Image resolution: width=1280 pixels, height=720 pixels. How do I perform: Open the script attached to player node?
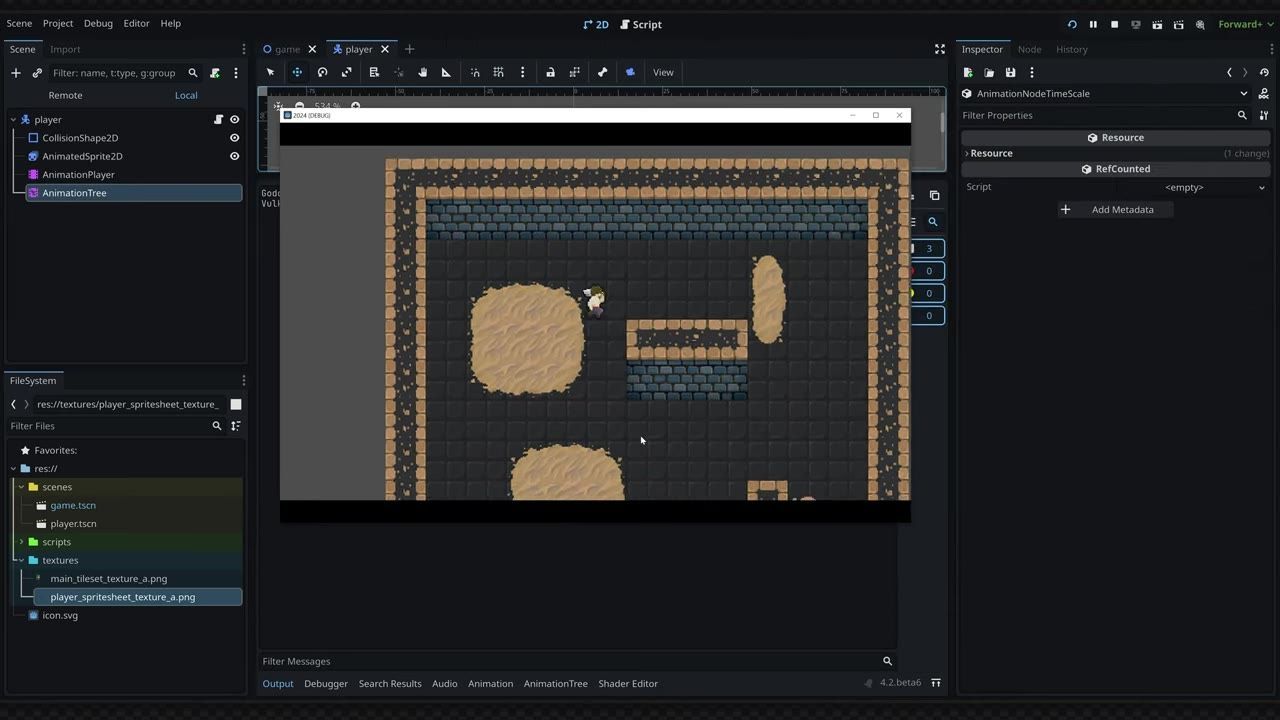point(218,120)
